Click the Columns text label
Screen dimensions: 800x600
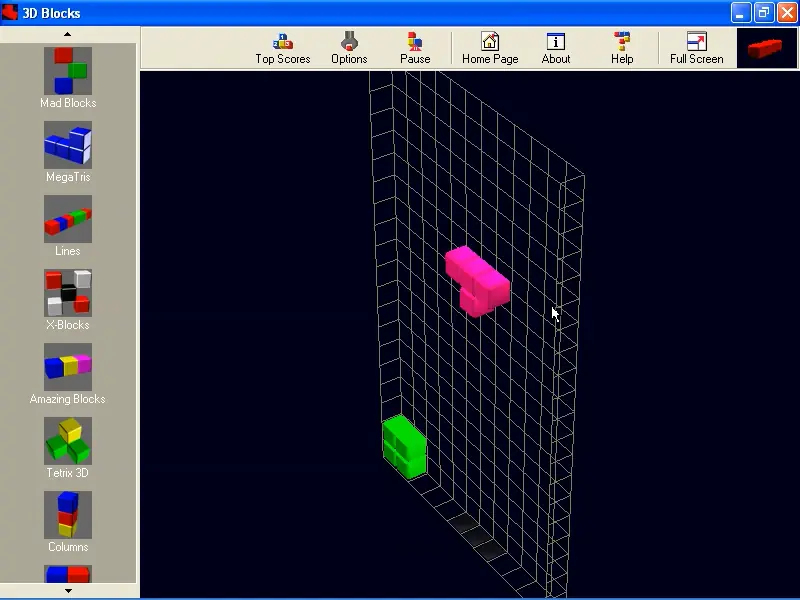(x=68, y=546)
